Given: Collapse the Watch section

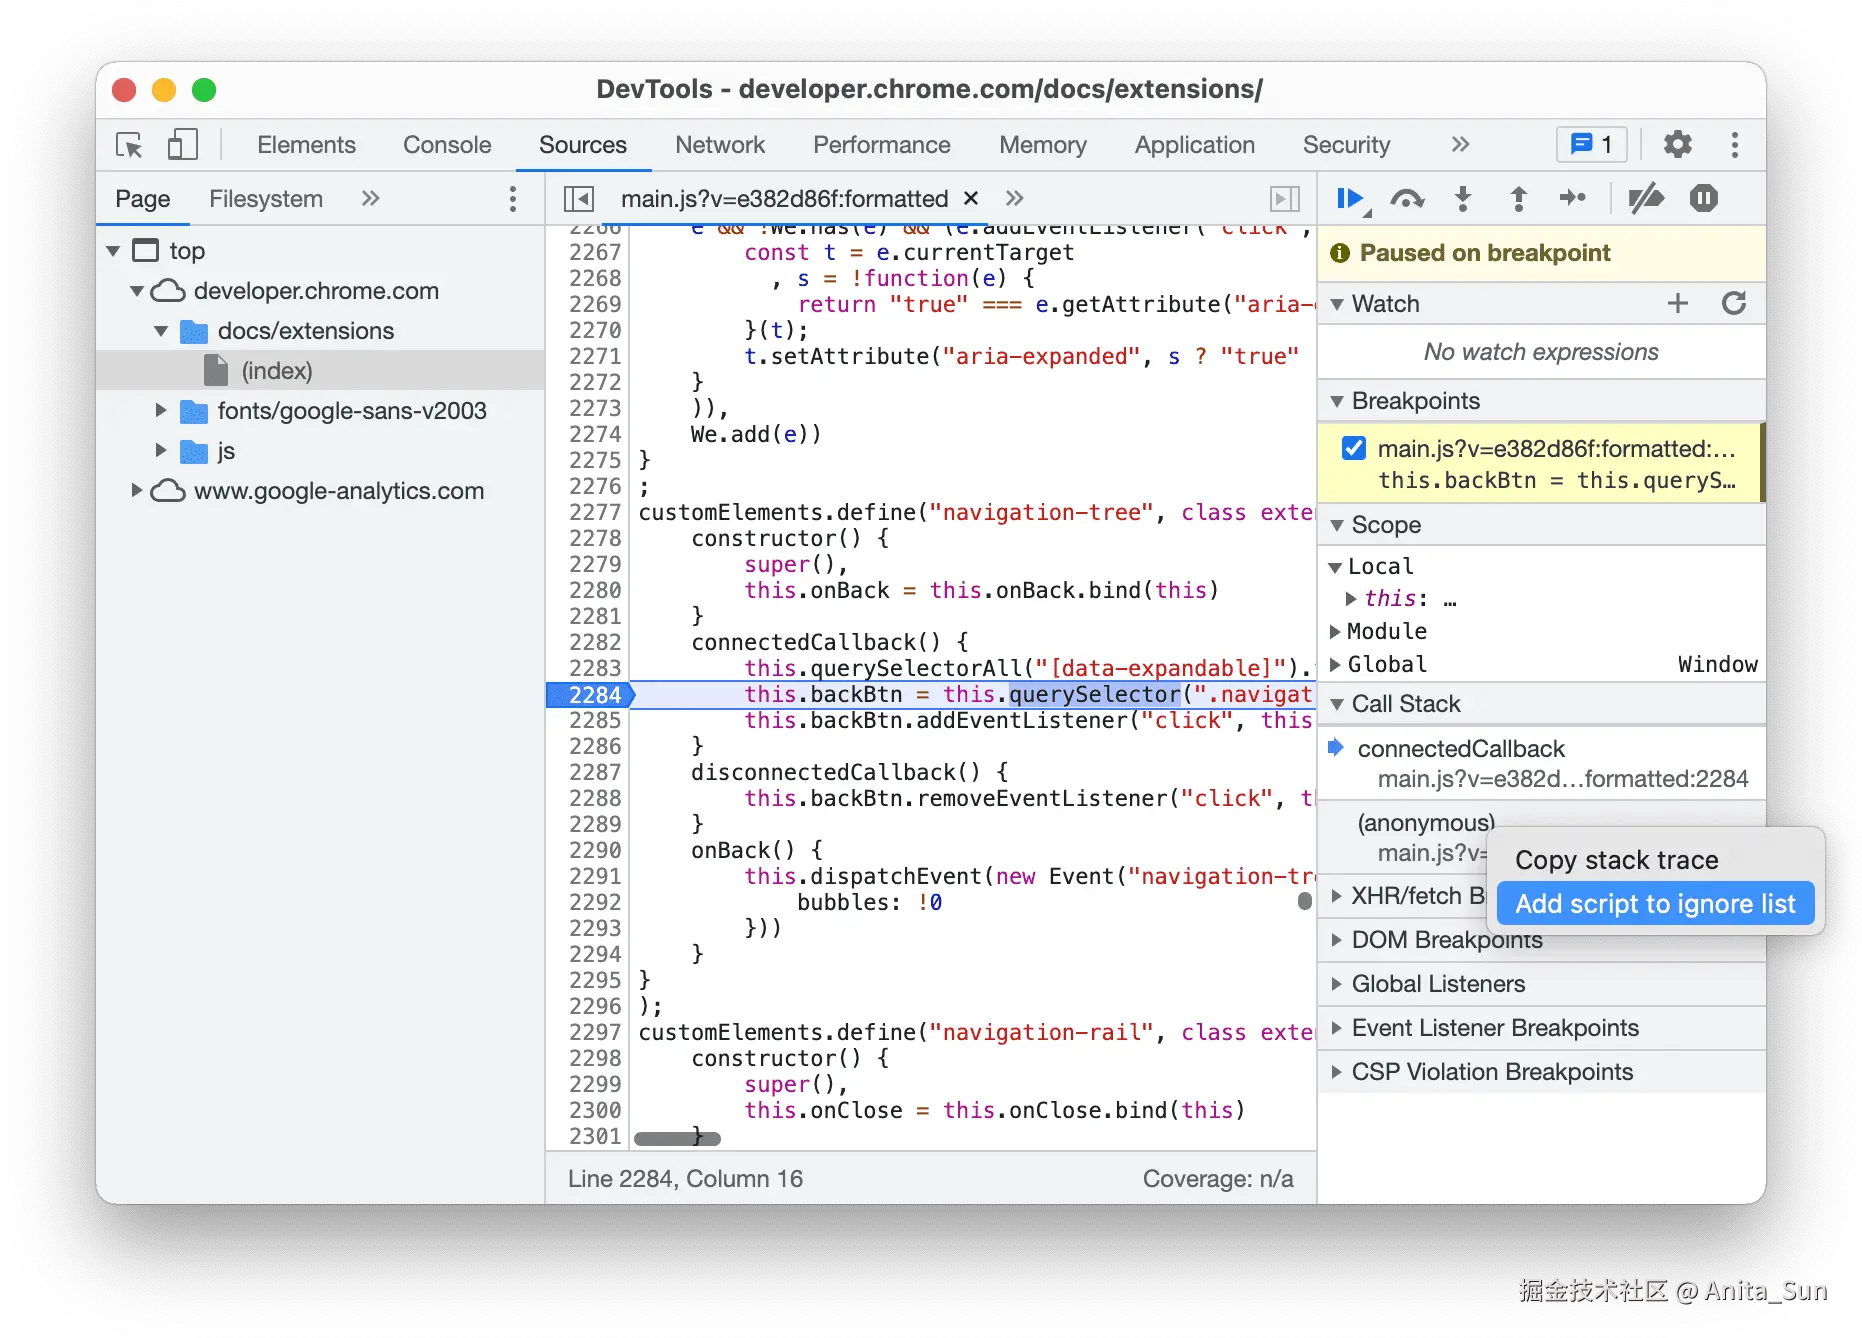Looking at the screenshot, I should tap(1337, 304).
